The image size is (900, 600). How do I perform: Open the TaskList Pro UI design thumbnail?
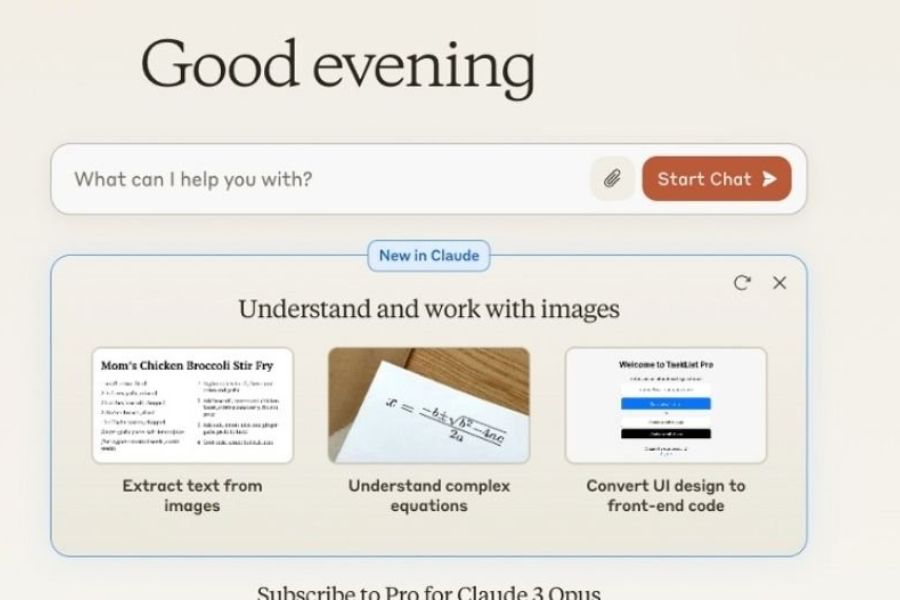[x=666, y=405]
